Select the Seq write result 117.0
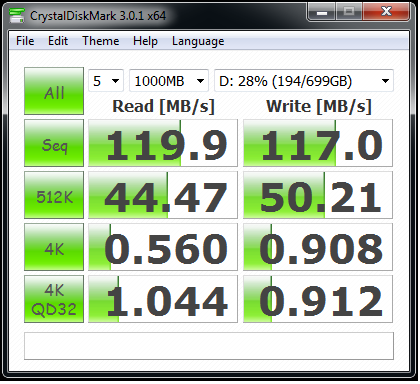 point(318,143)
